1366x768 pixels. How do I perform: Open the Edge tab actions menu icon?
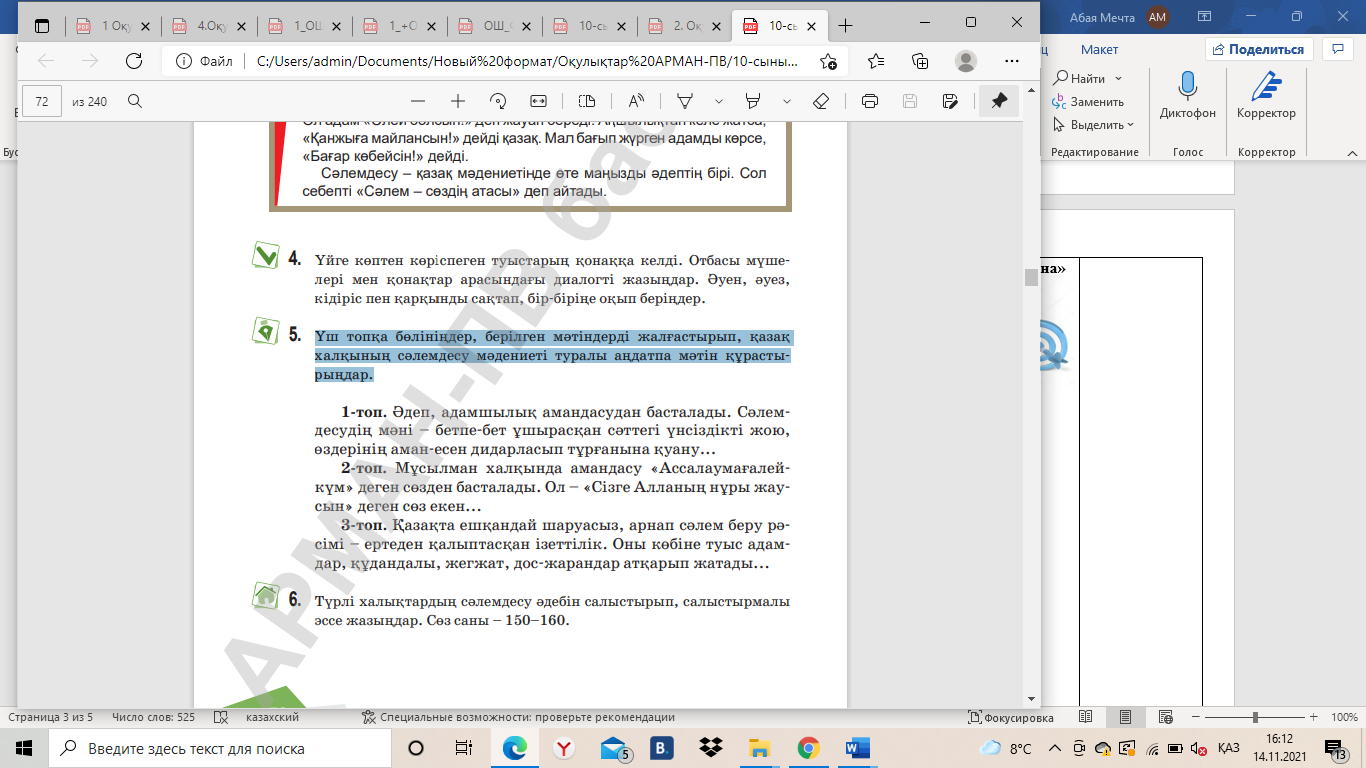pyautogui.click(x=41, y=24)
